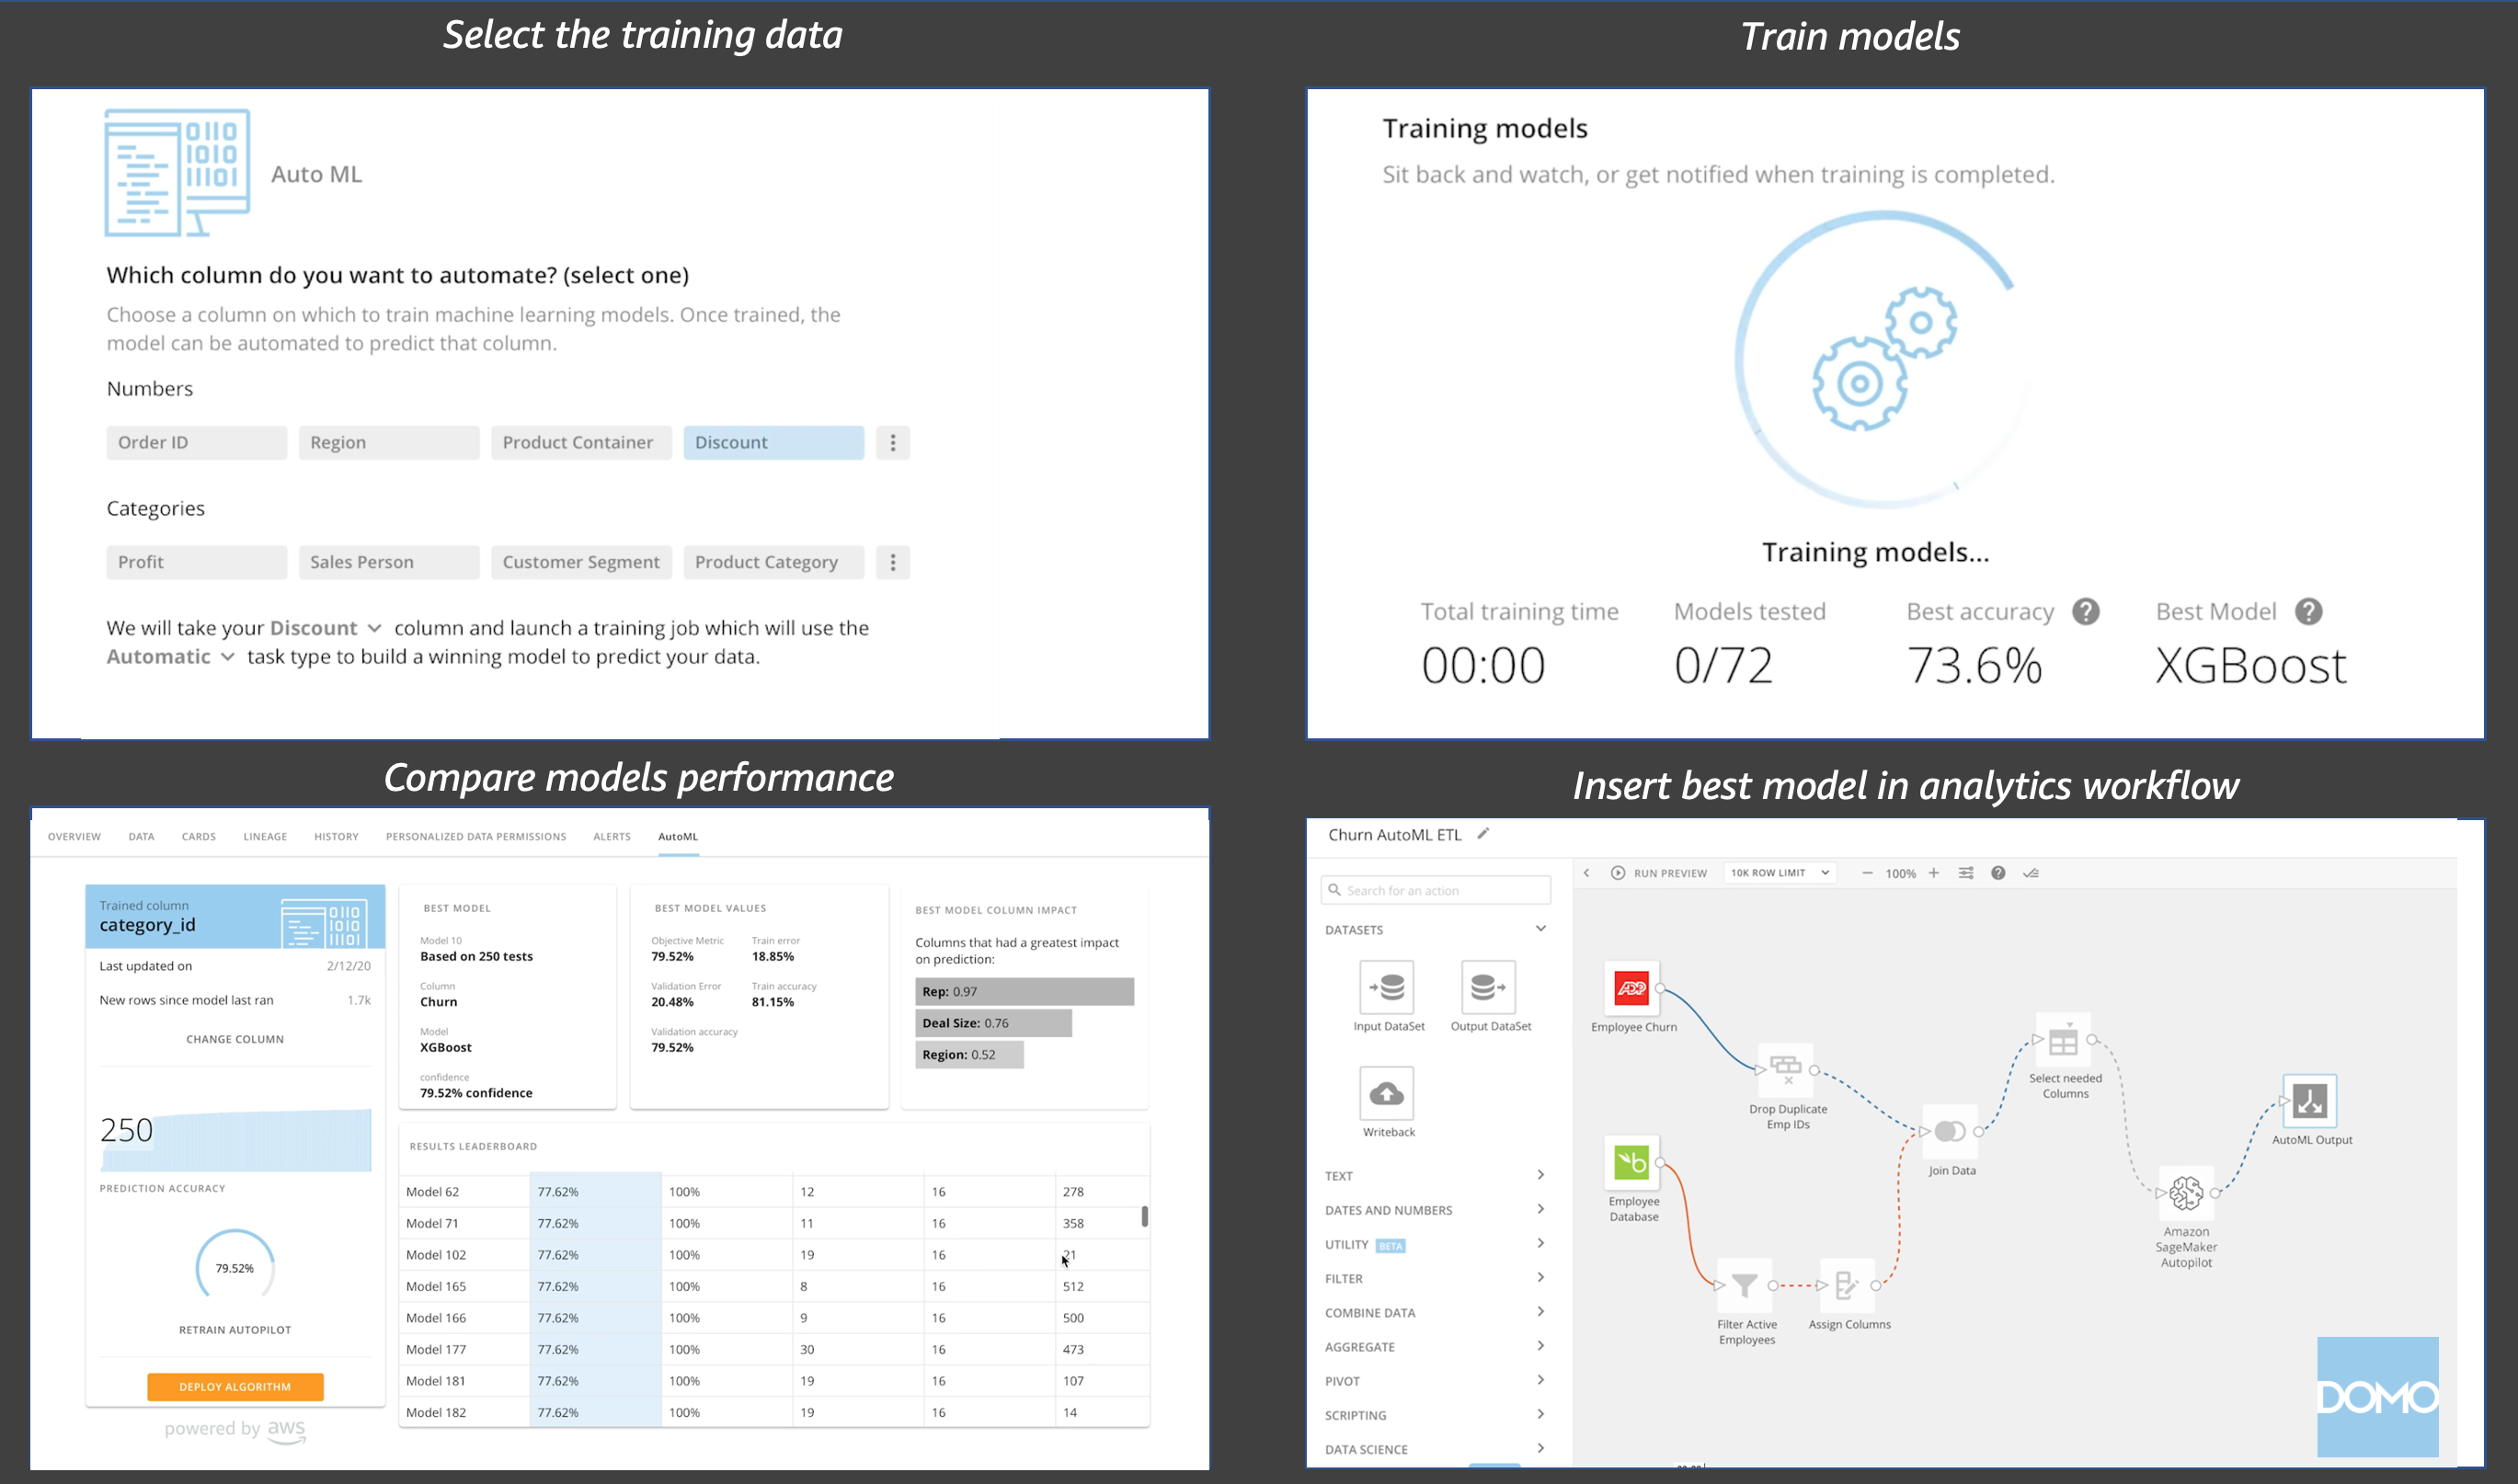Image resolution: width=2518 pixels, height=1484 pixels.
Task: Select the Customer Segment category chip
Action: (x=580, y=562)
